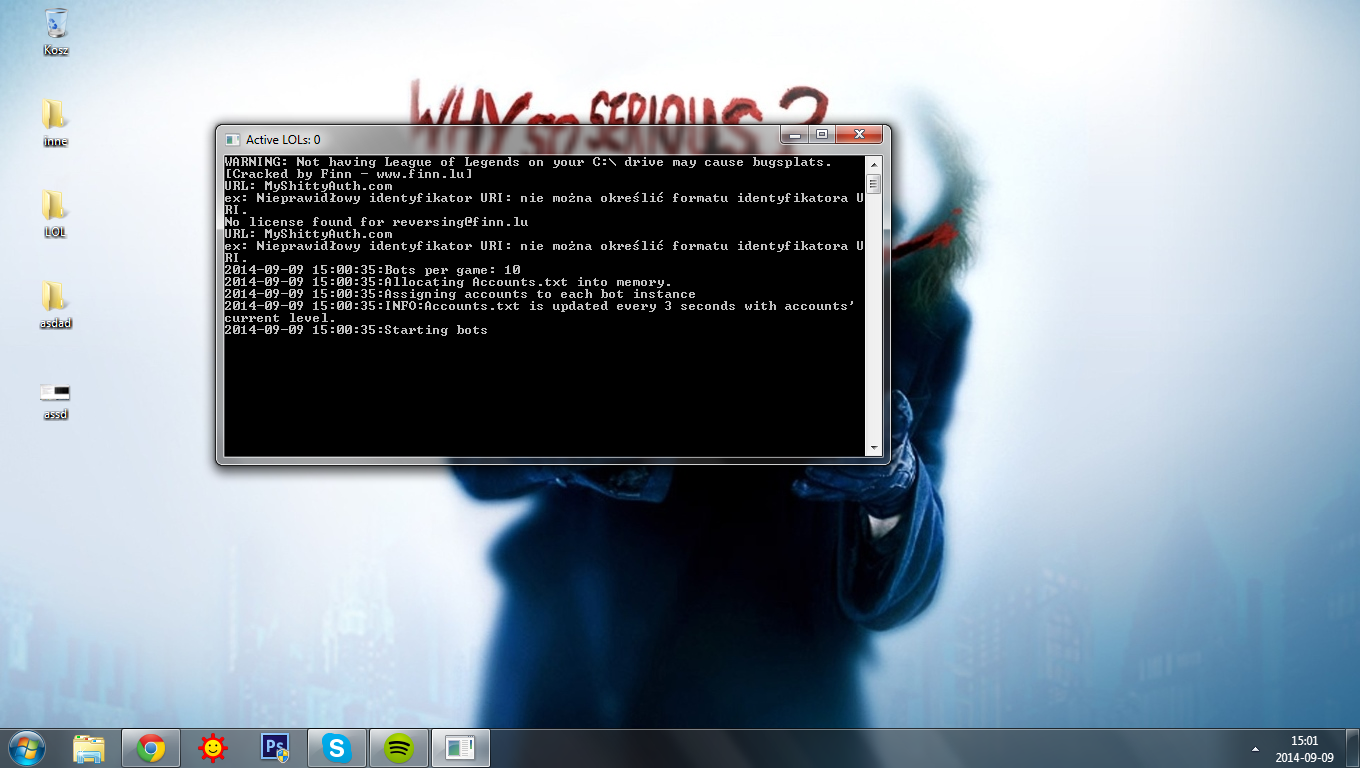
Task: Open the Windows Start menu orb
Action: (26, 747)
